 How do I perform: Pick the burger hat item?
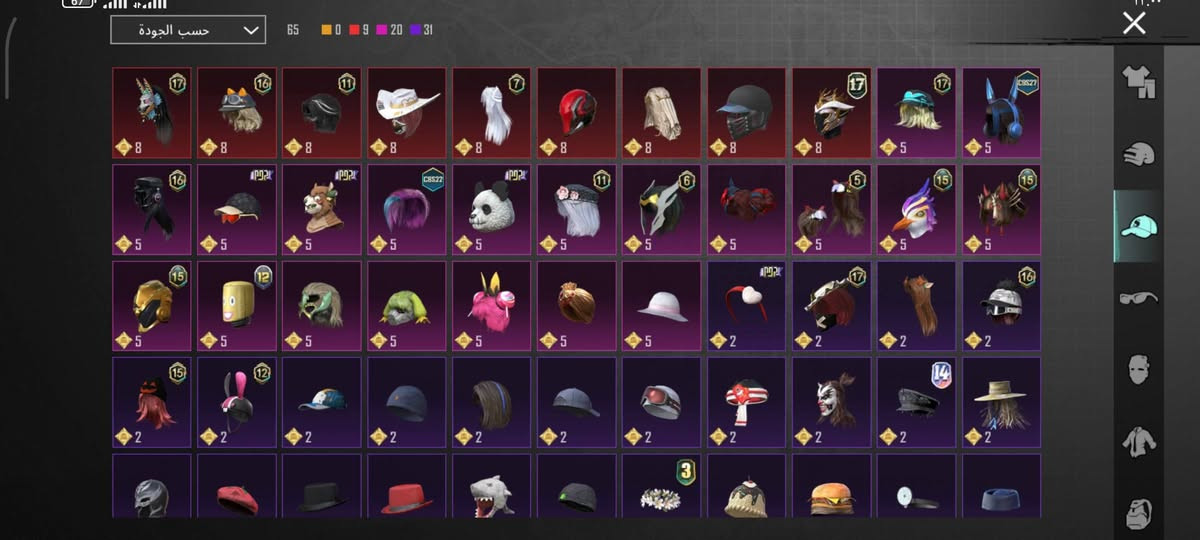click(831, 486)
